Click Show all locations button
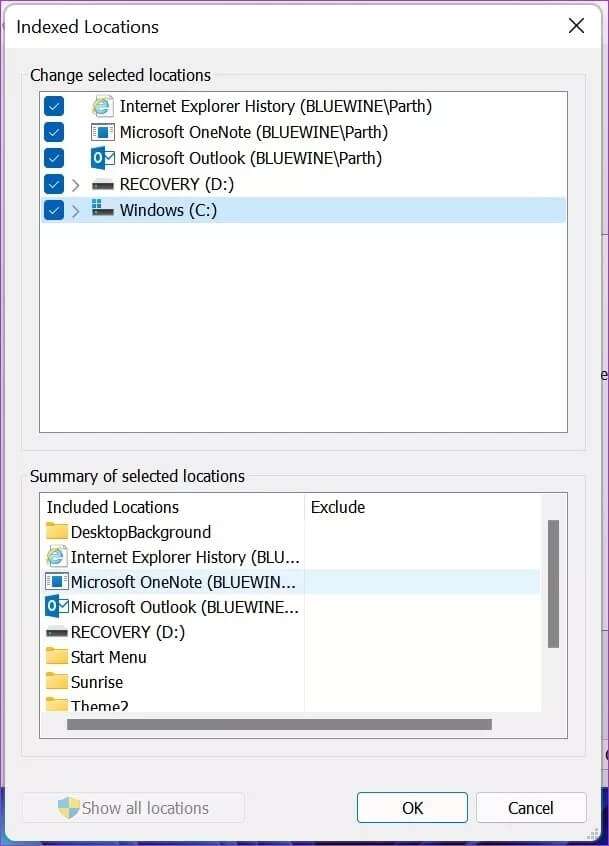This screenshot has height=846, width=609. [133, 807]
